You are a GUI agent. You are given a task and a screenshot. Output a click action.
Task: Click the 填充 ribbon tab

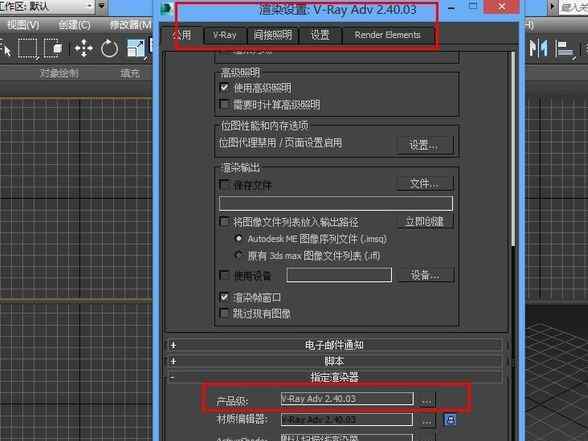point(130,73)
